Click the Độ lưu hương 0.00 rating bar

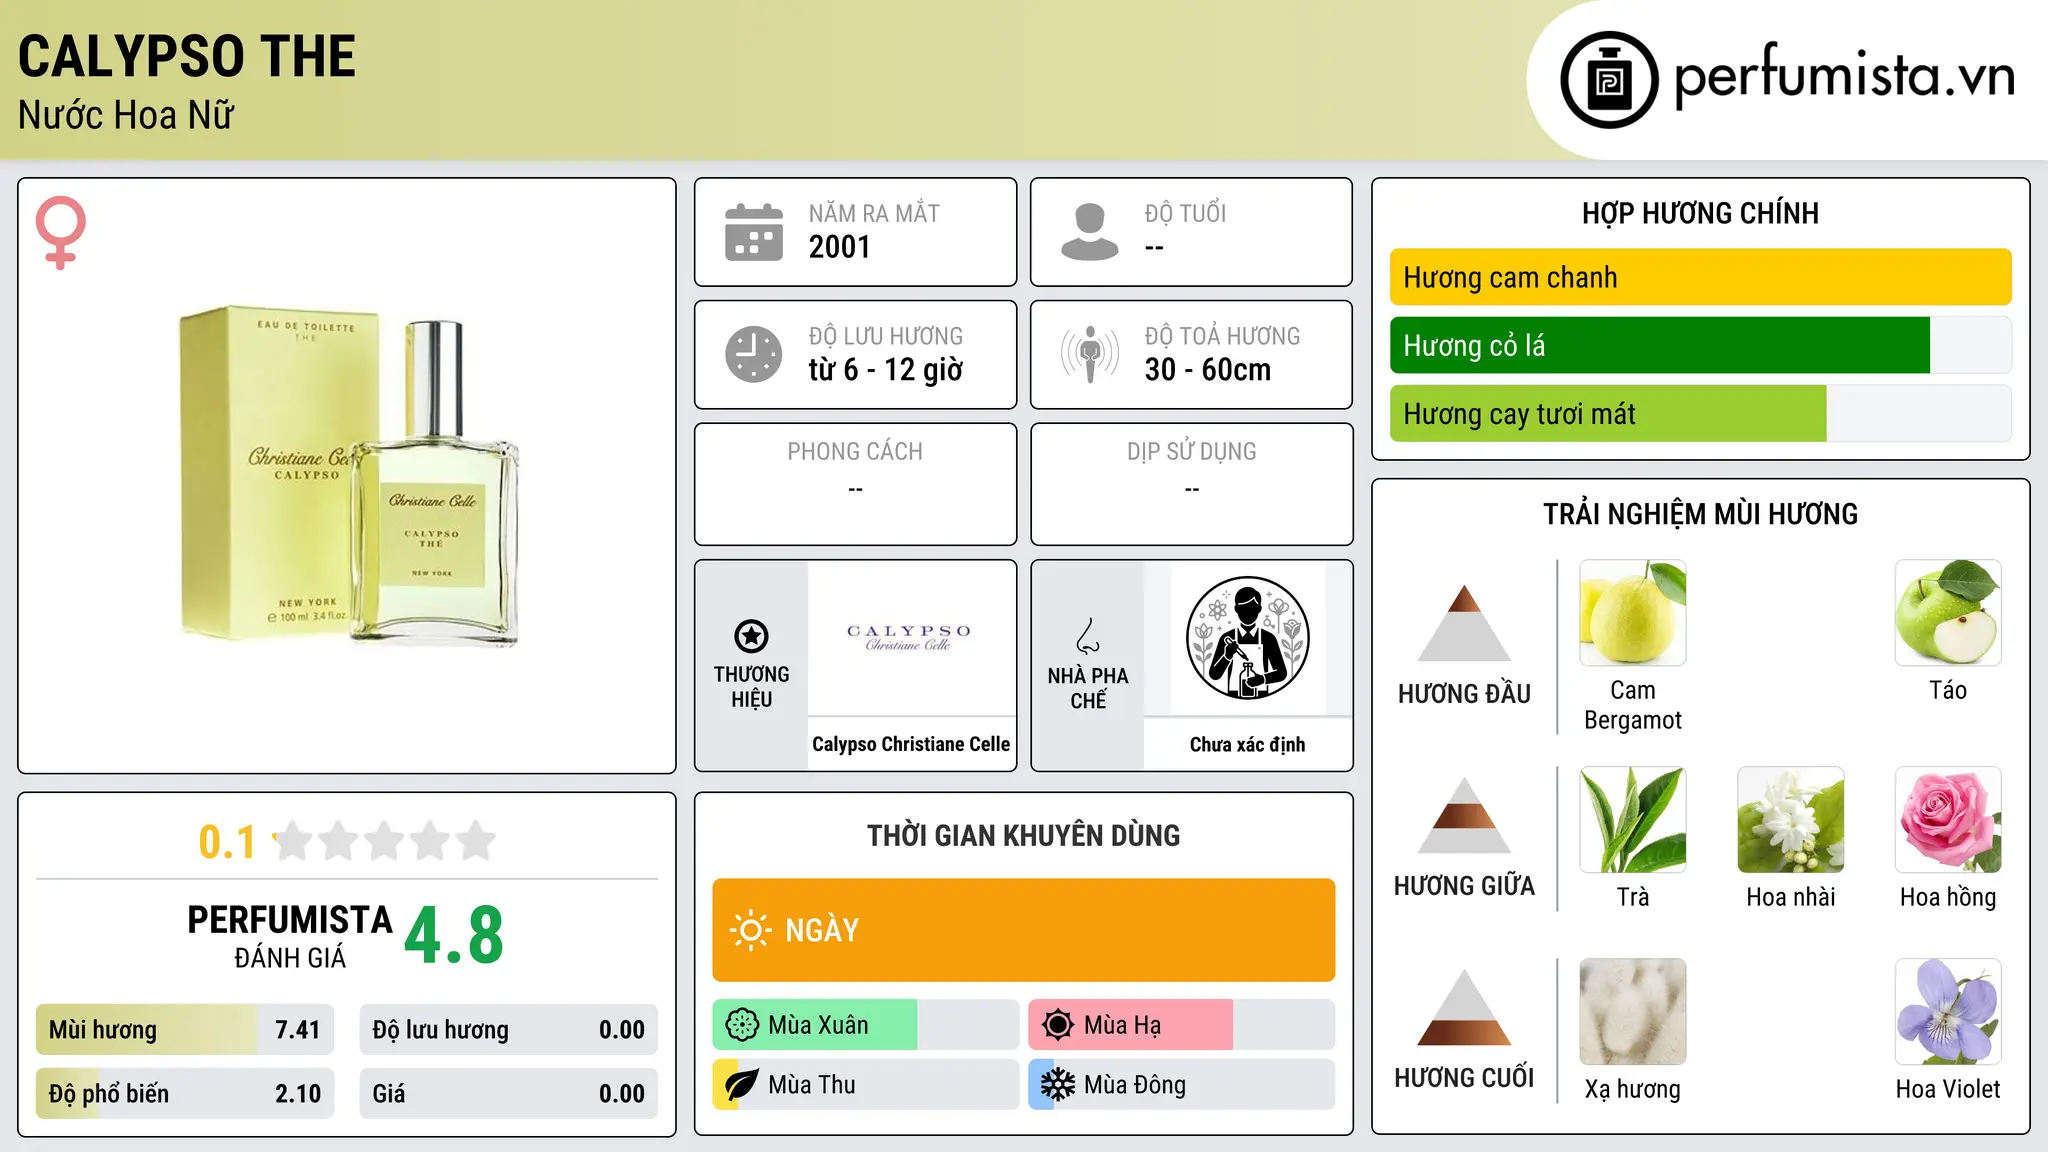pyautogui.click(x=508, y=1030)
